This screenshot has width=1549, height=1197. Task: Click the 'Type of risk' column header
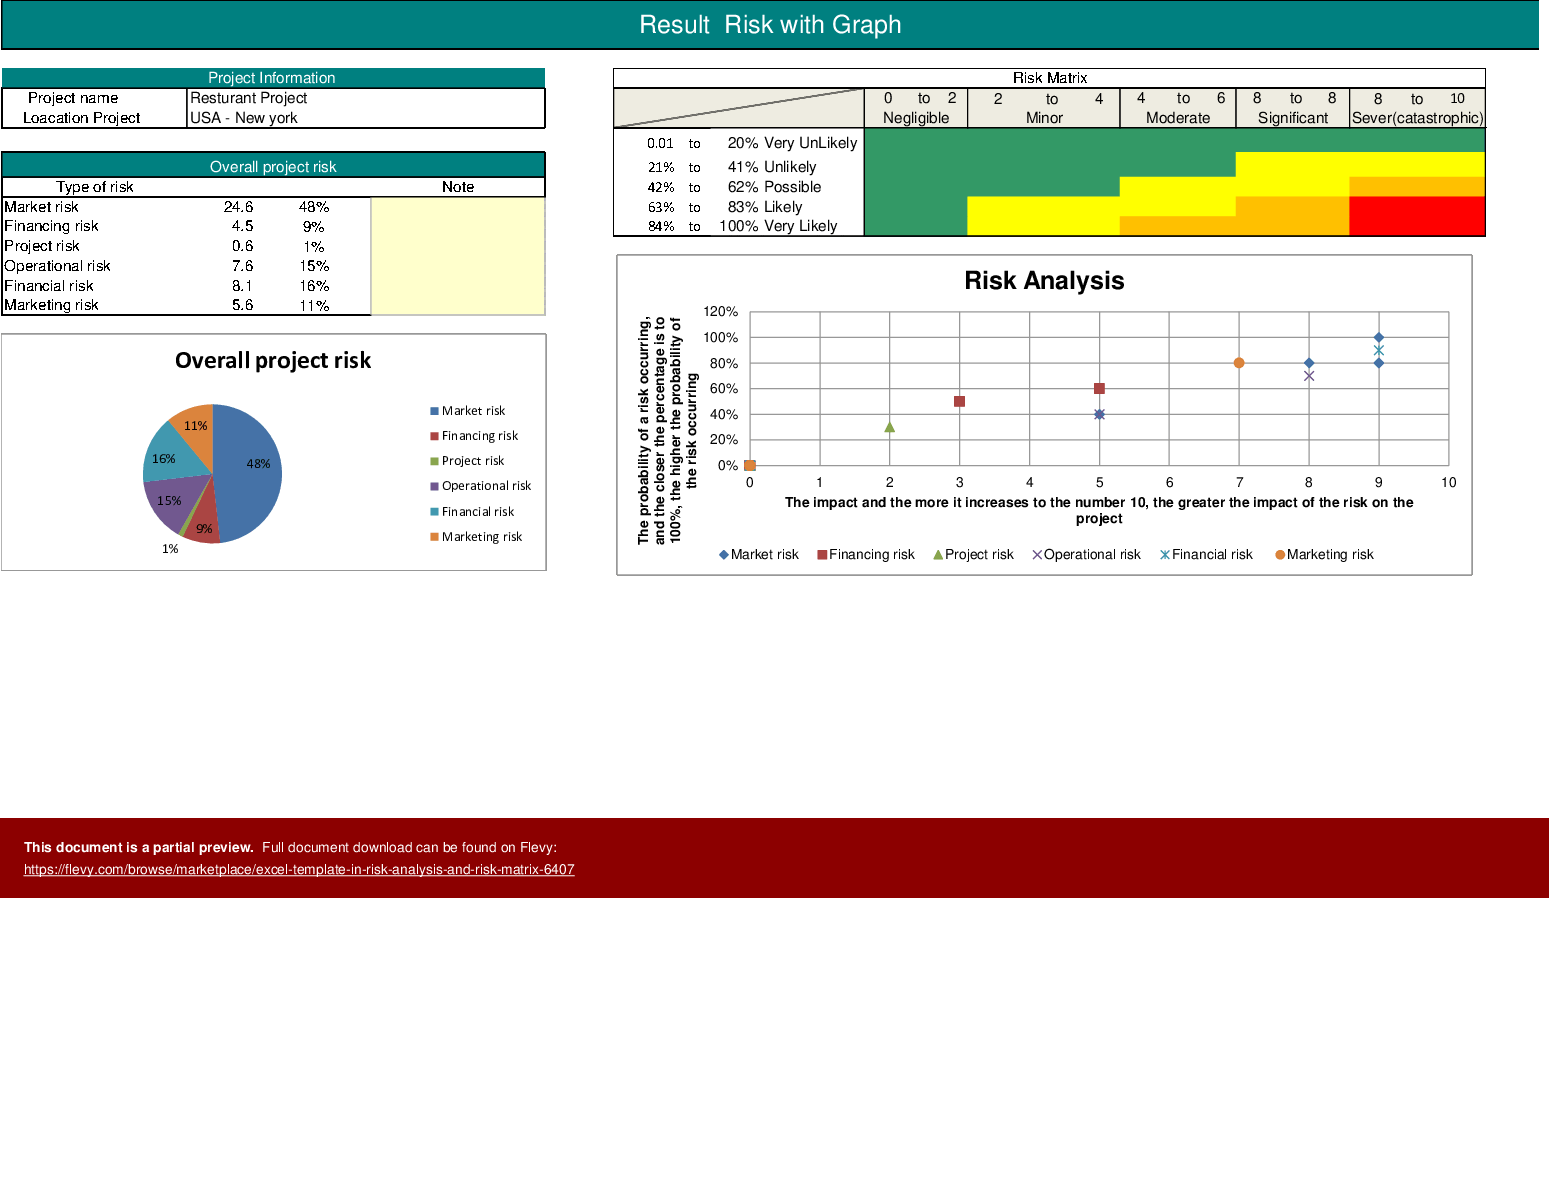click(x=95, y=187)
